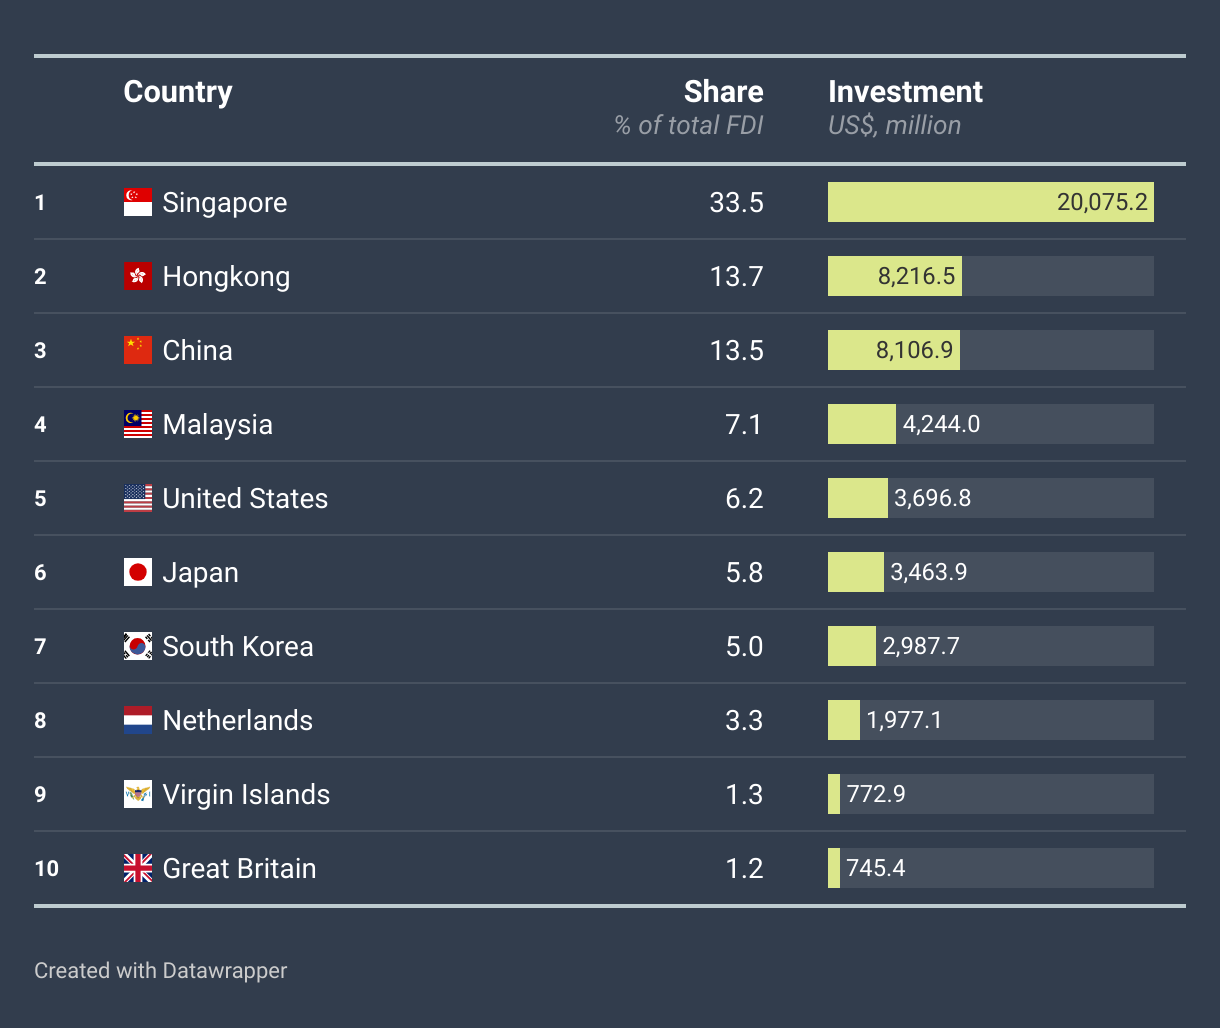Click Singapore's 20,075.2 investment bar
The image size is (1220, 1028).
tap(990, 203)
